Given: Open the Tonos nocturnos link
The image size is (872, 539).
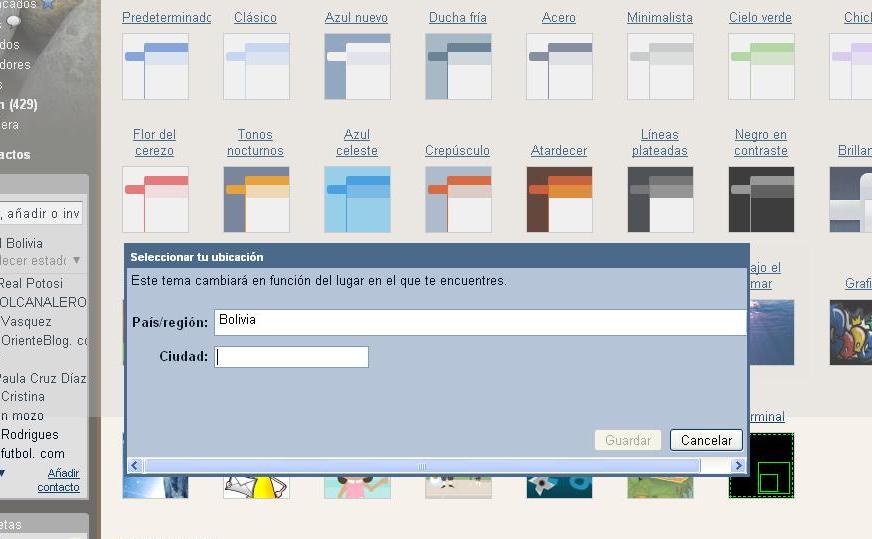Looking at the screenshot, I should [255, 142].
